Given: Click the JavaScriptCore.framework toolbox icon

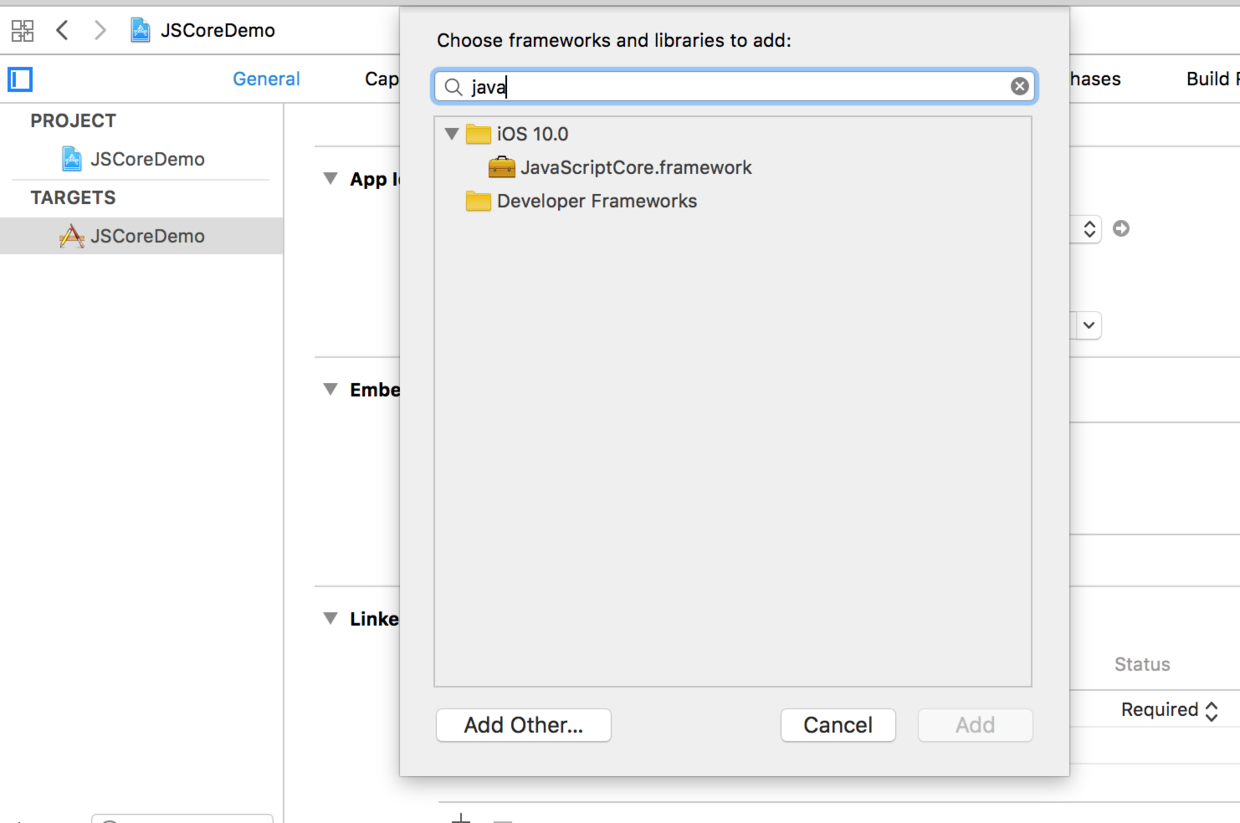Looking at the screenshot, I should tap(502, 168).
